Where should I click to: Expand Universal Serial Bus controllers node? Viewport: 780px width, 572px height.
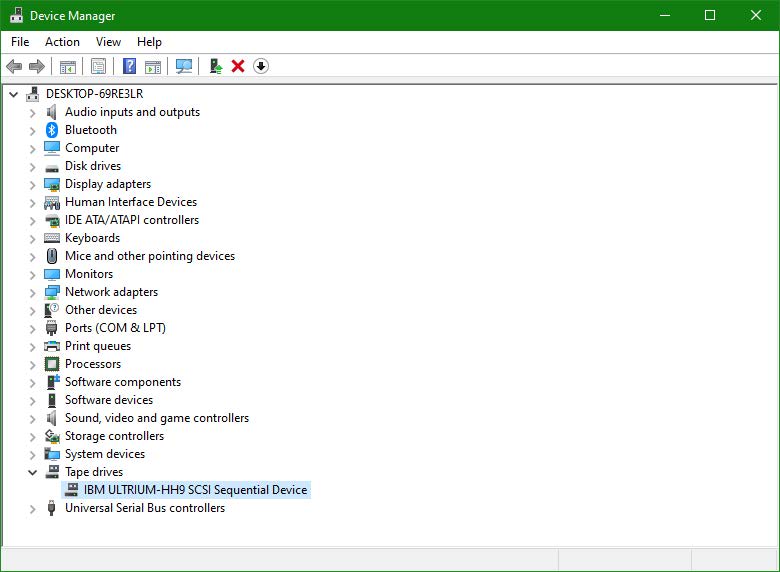tap(32, 508)
